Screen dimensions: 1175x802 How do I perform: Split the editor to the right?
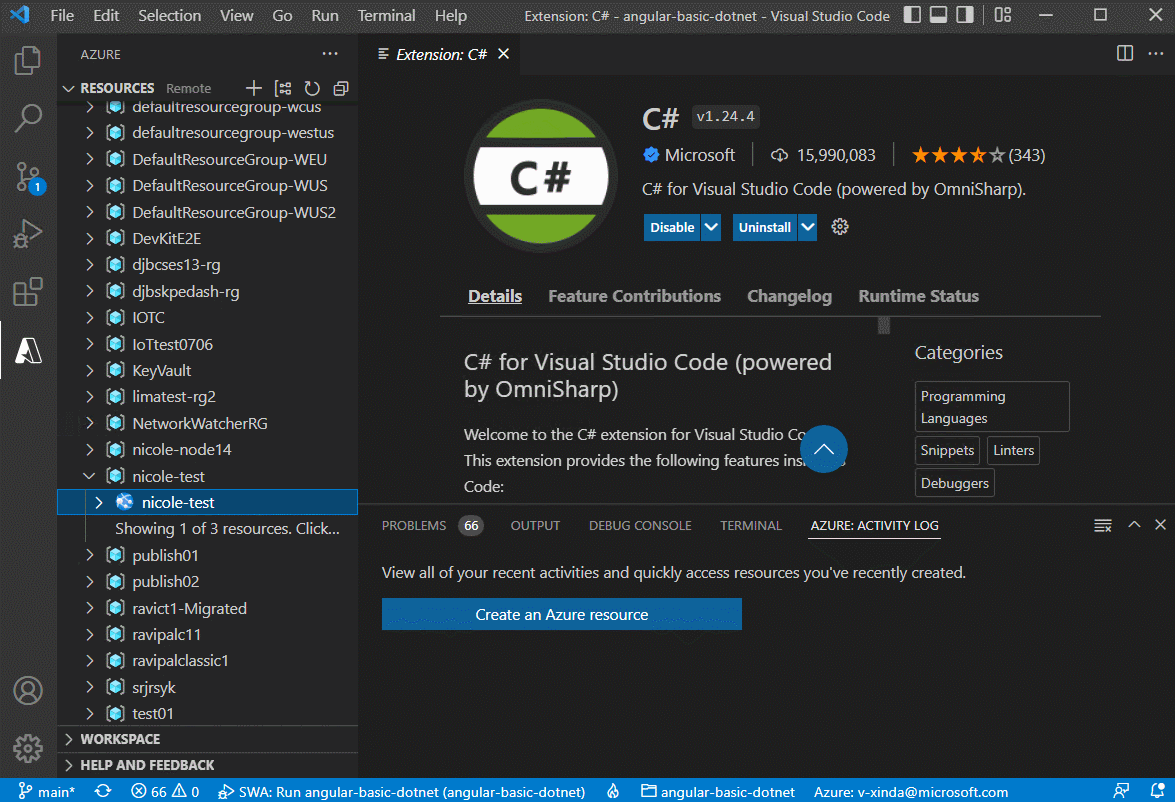[1125, 53]
